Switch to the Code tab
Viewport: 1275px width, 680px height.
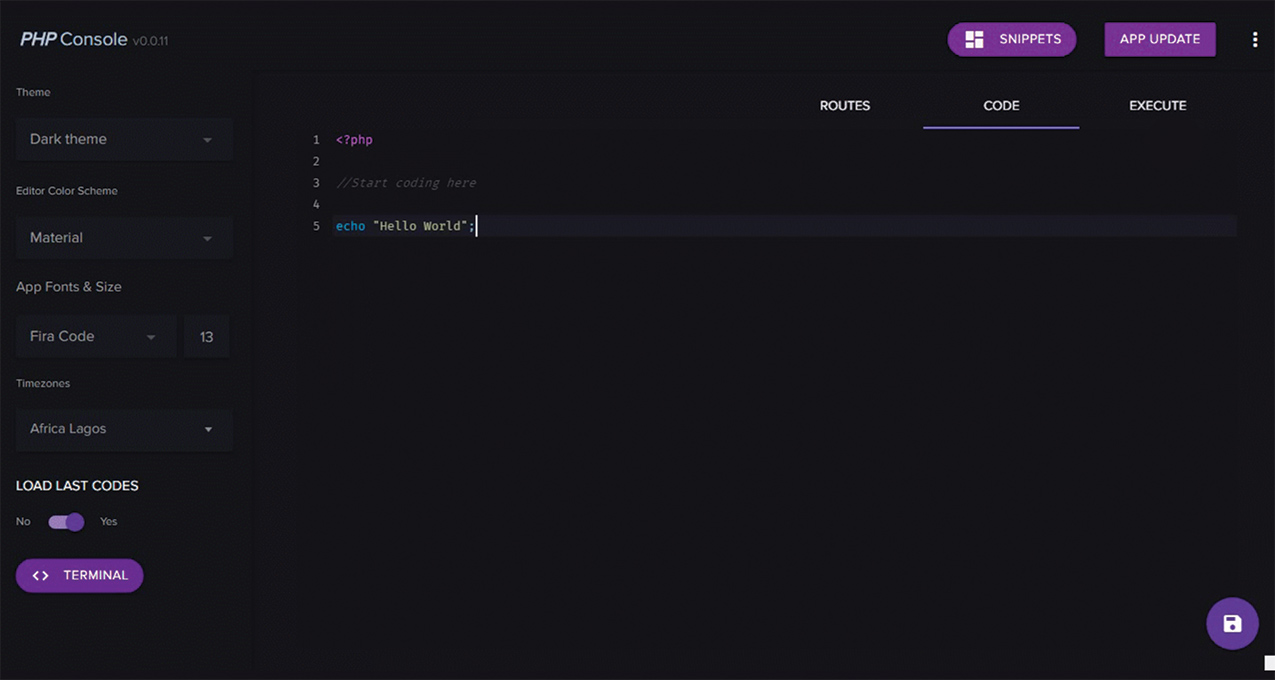tap(1001, 106)
